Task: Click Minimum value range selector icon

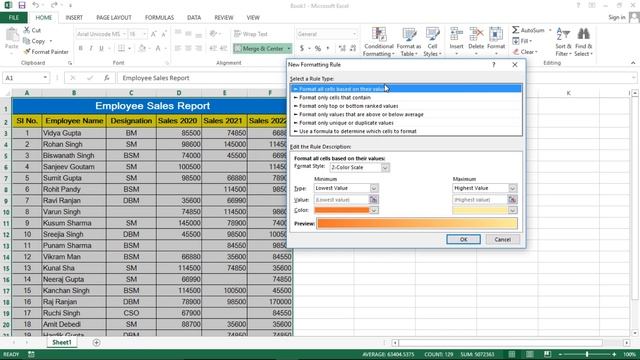Action: (373, 199)
